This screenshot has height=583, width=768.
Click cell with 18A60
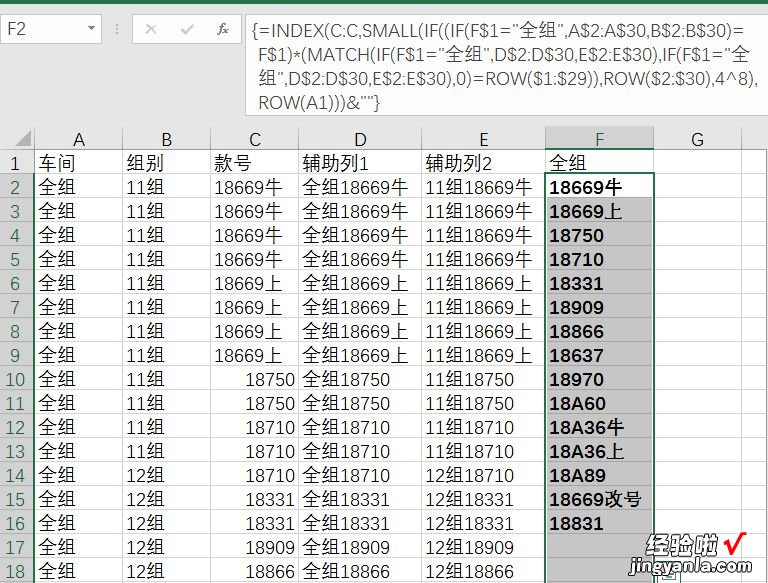pos(599,403)
